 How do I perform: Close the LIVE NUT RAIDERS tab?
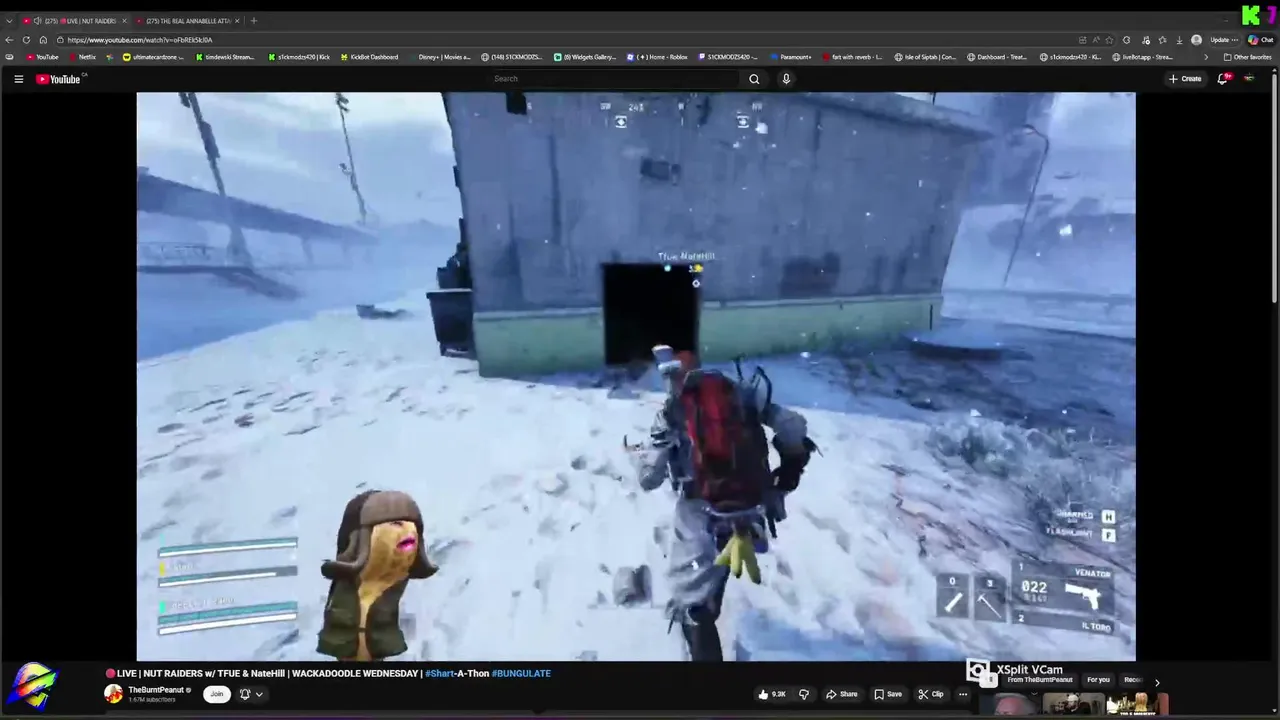125,21
